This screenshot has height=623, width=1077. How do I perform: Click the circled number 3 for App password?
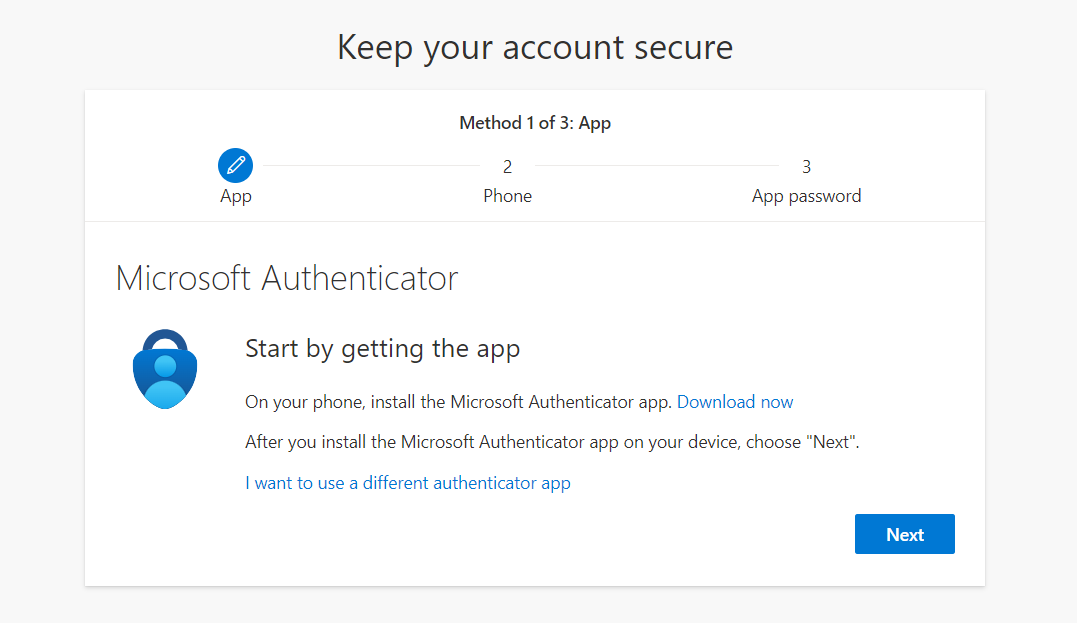click(x=806, y=165)
